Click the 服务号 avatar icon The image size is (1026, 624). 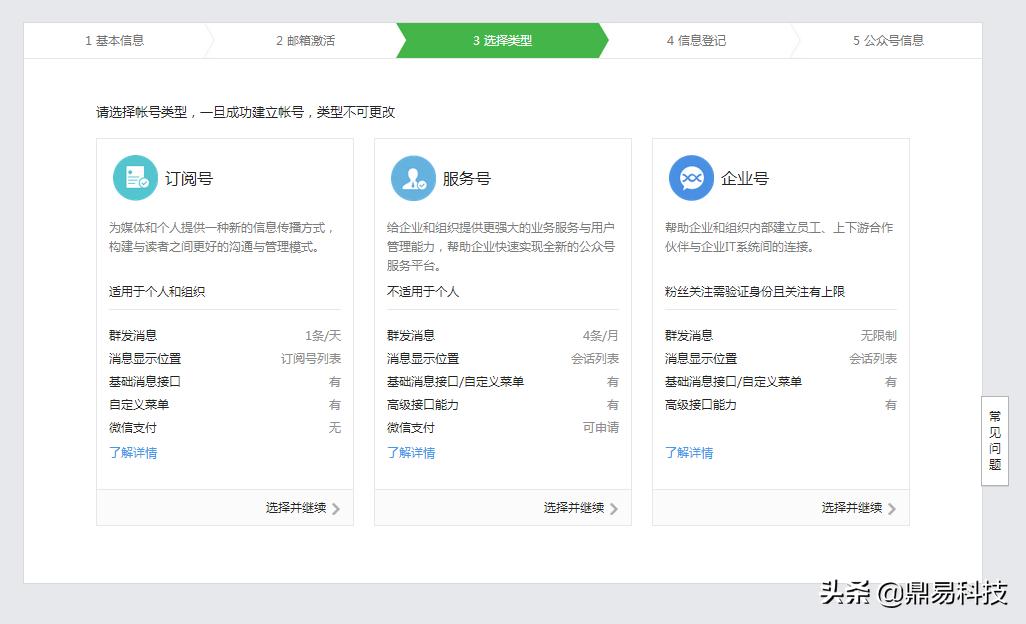(412, 176)
